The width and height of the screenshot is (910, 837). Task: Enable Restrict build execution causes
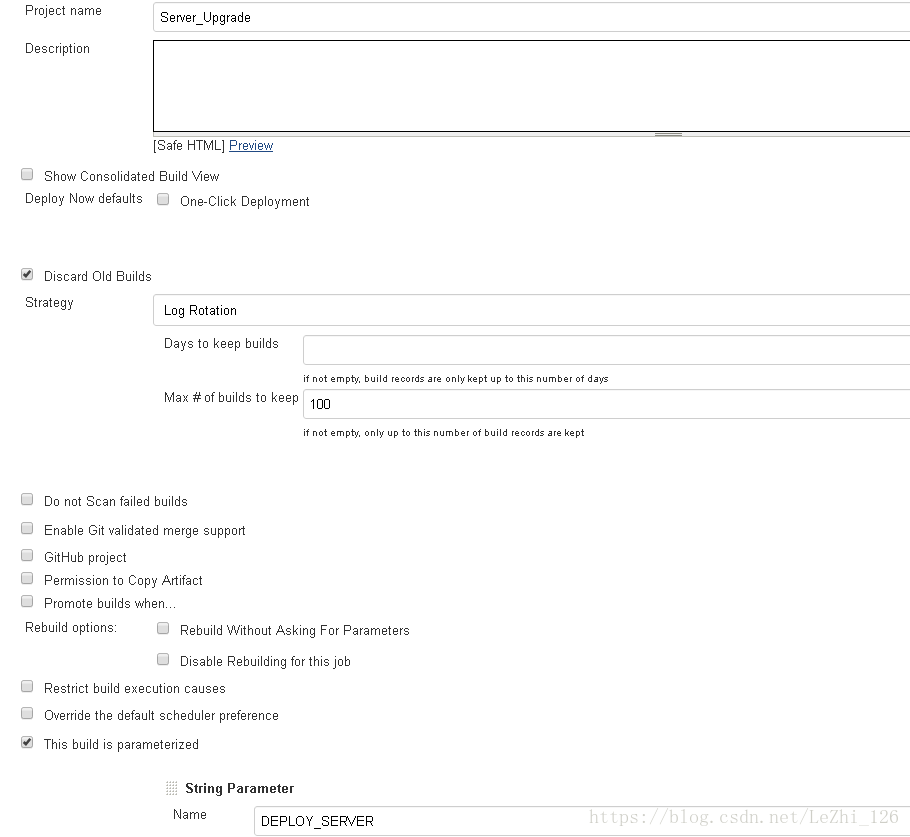[27, 687]
